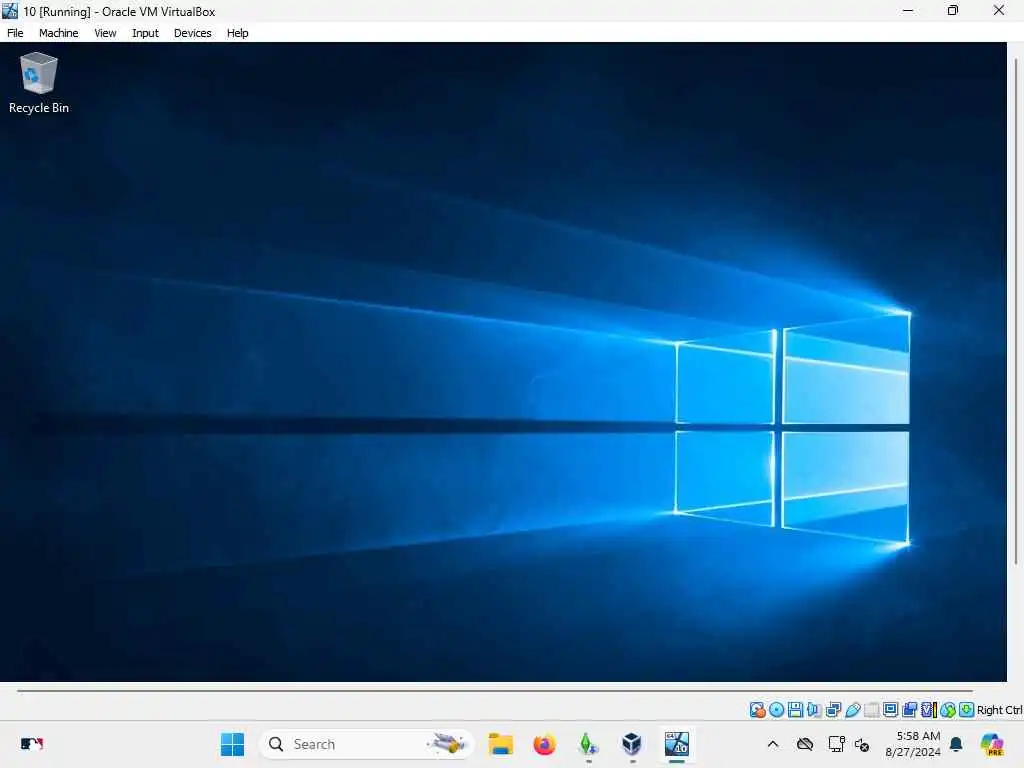Open the Input menu
Screen dimensions: 1024x768
145,33
